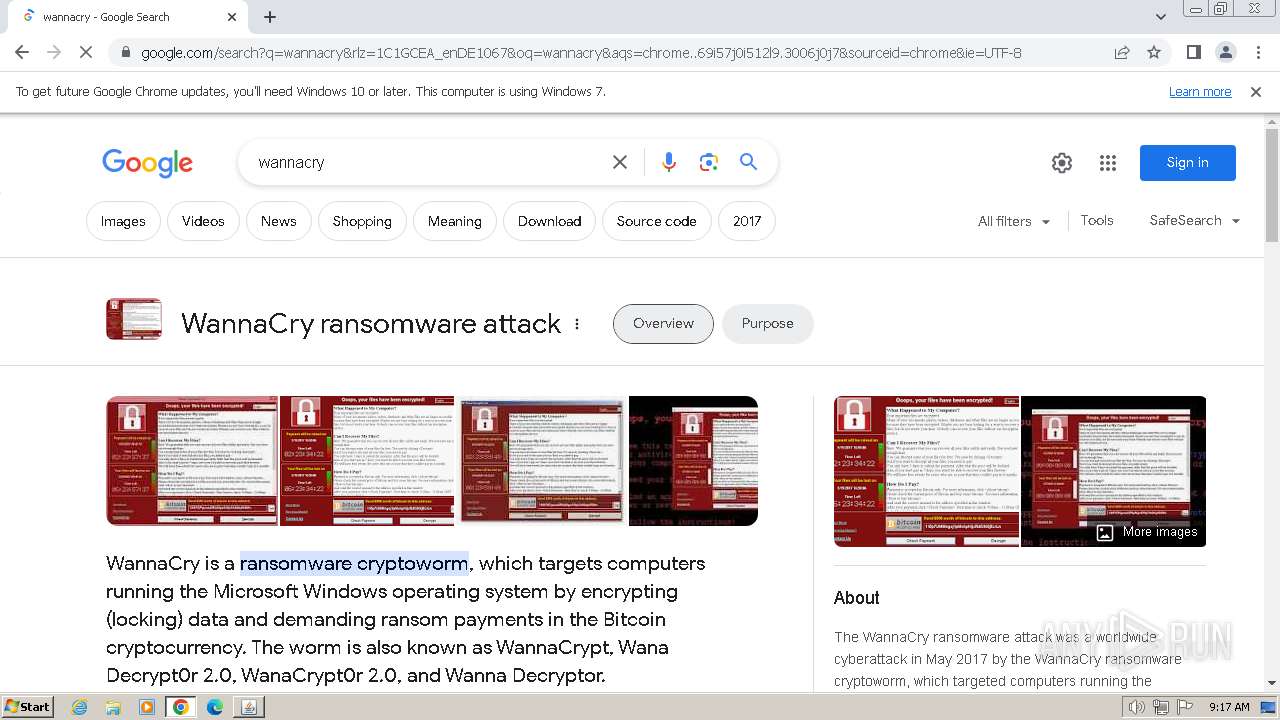Viewport: 1280px width, 720px height.
Task: Switch to the Images results tab
Action: 123,221
